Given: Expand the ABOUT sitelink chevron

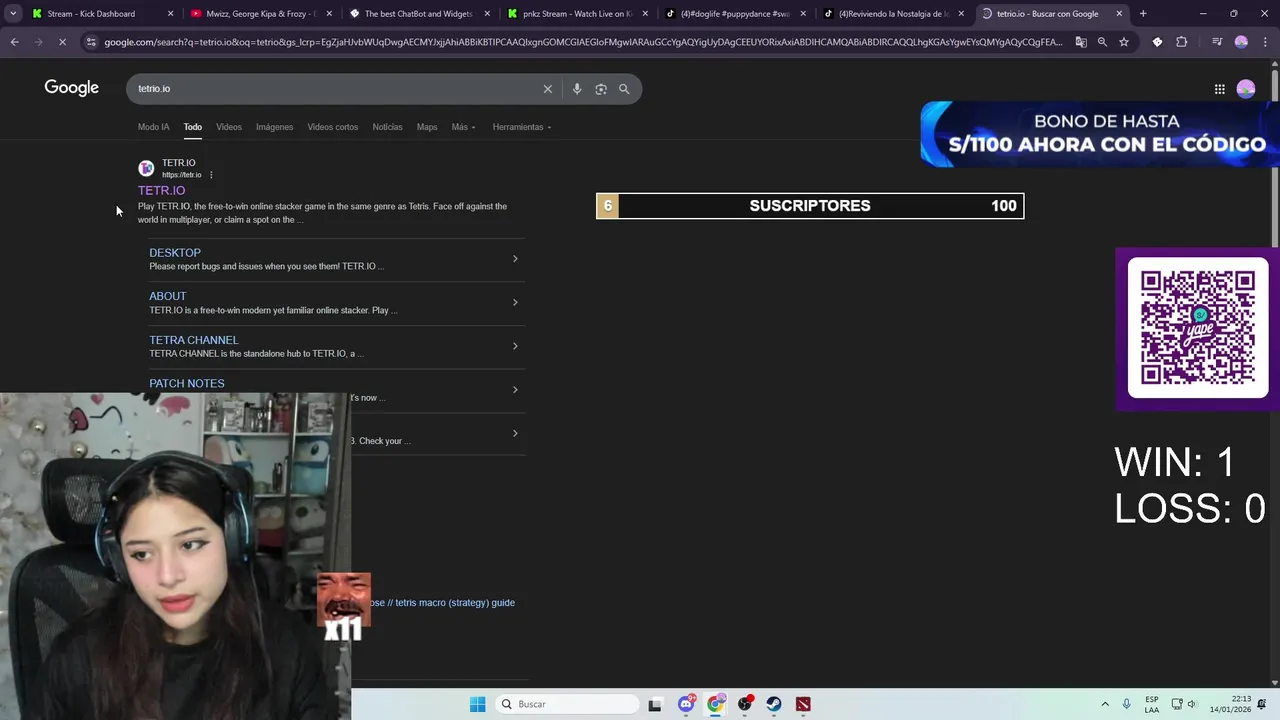Looking at the screenshot, I should [x=515, y=302].
